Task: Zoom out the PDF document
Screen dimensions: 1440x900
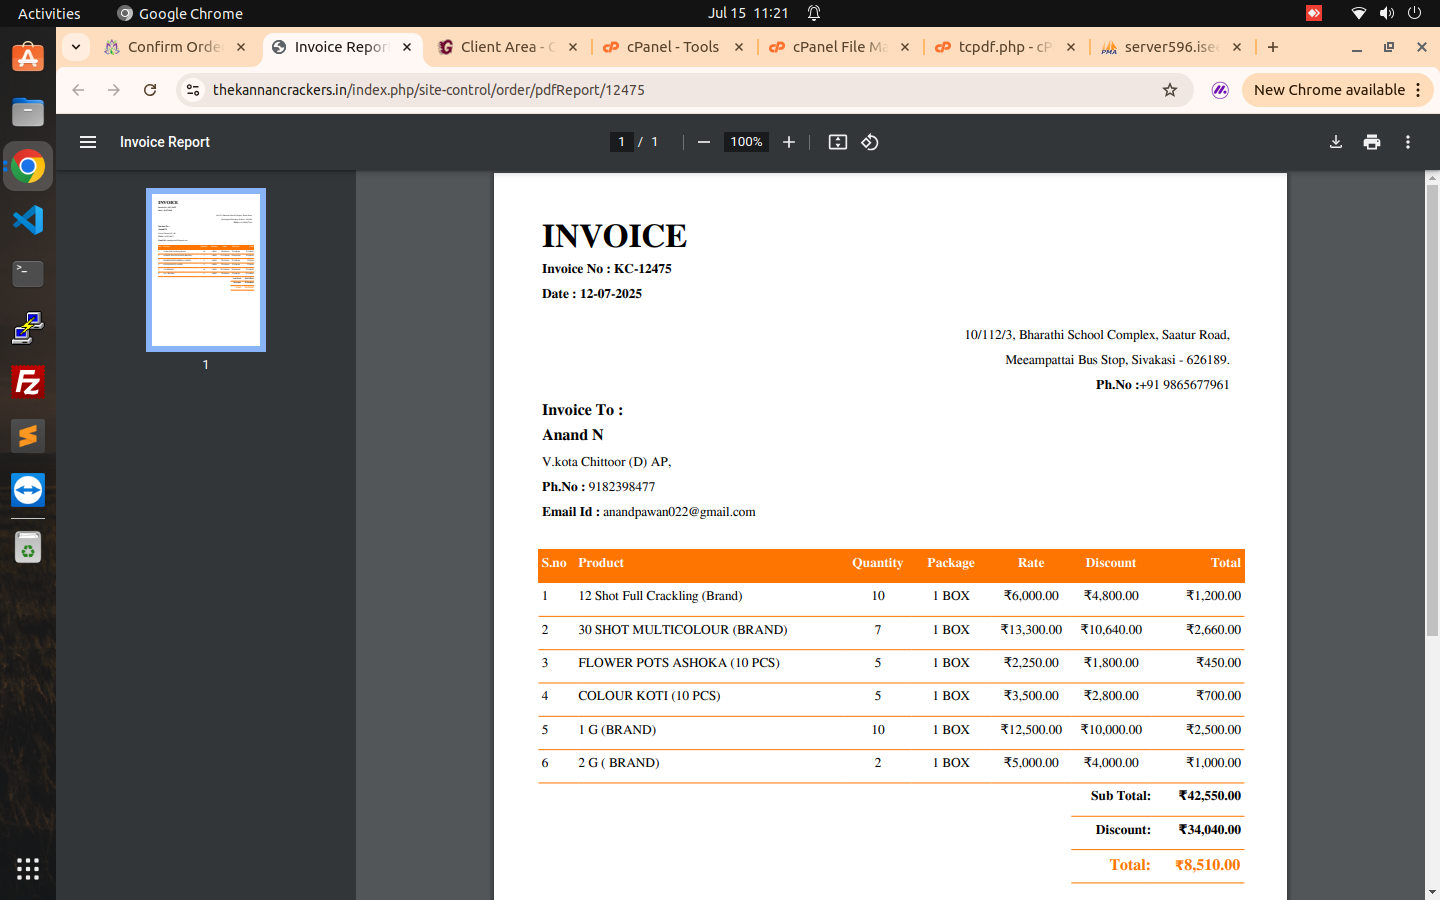Action: click(x=704, y=142)
